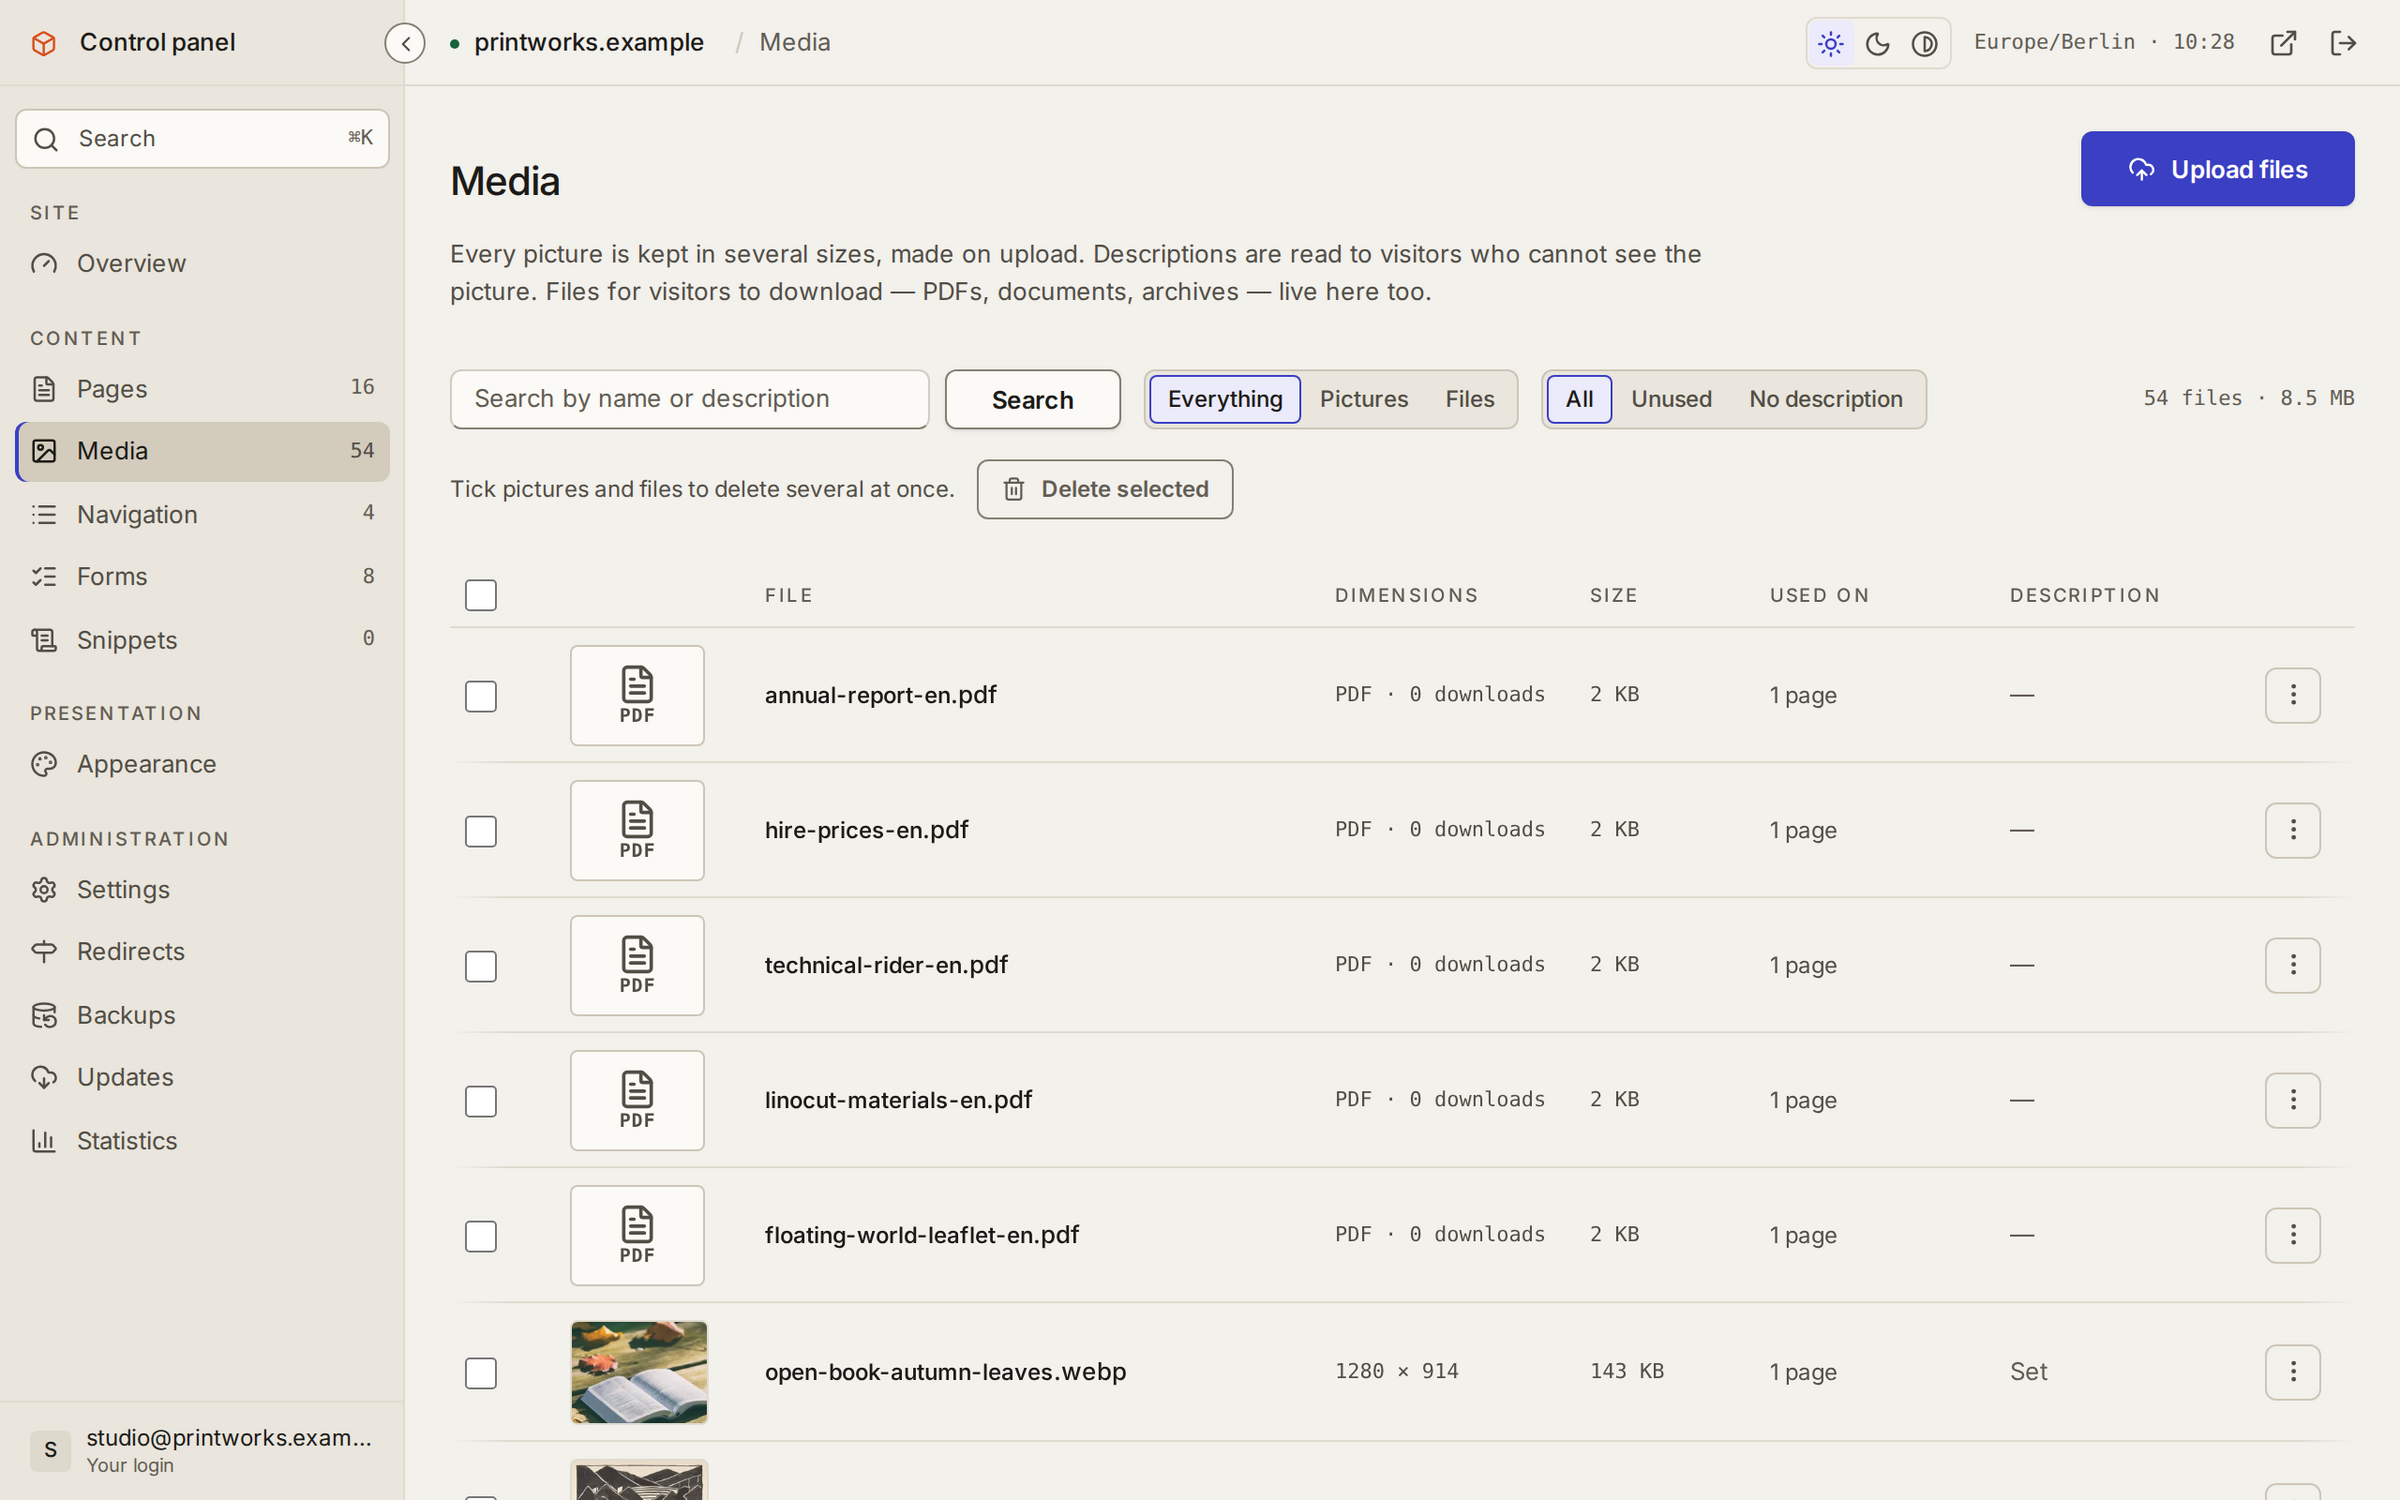Select technical-rider-en.pdf checkbox
Image resolution: width=2400 pixels, height=1500 pixels.
(x=481, y=966)
